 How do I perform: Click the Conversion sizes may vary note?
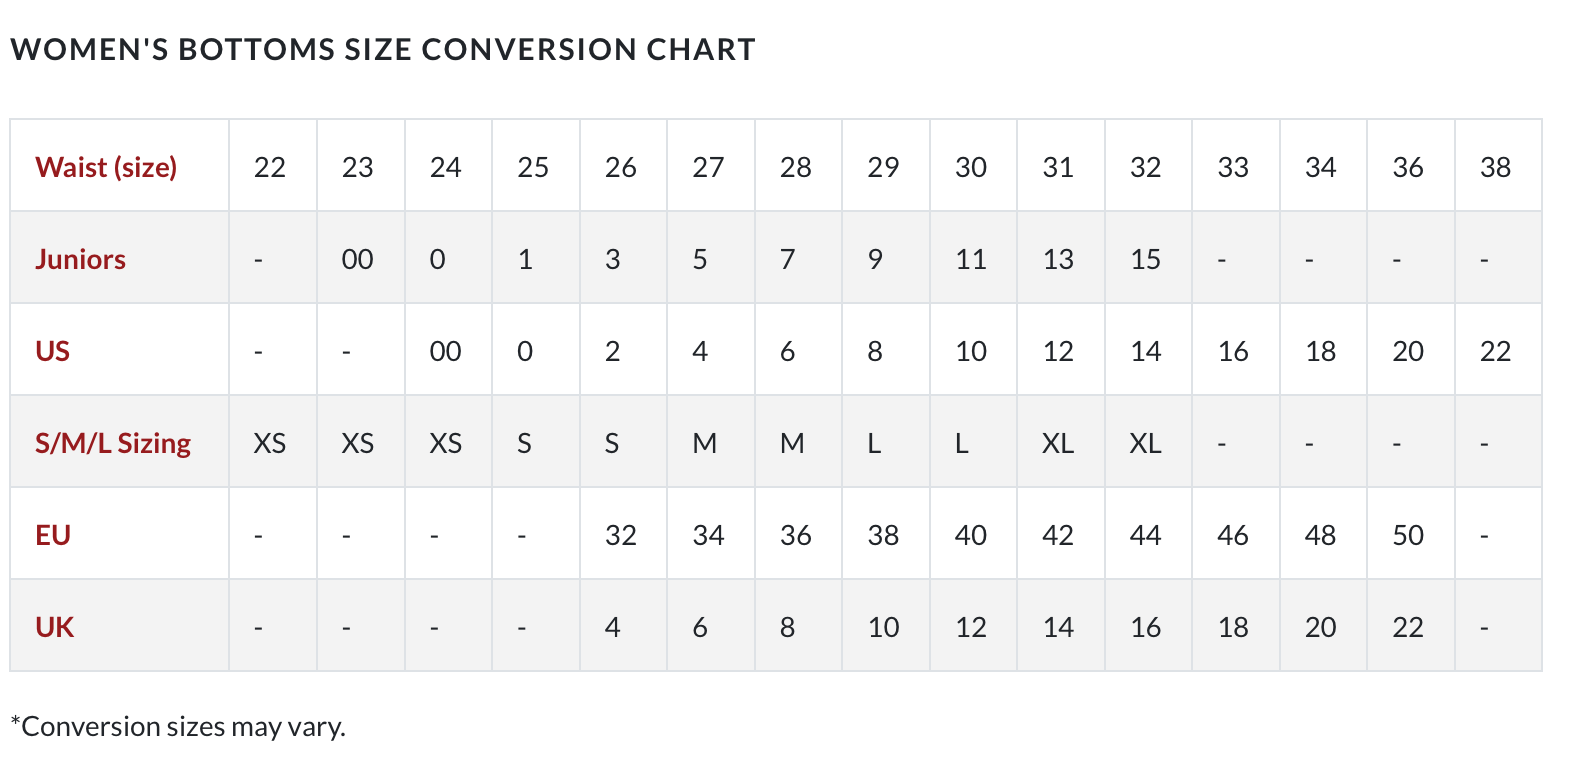coord(178,726)
